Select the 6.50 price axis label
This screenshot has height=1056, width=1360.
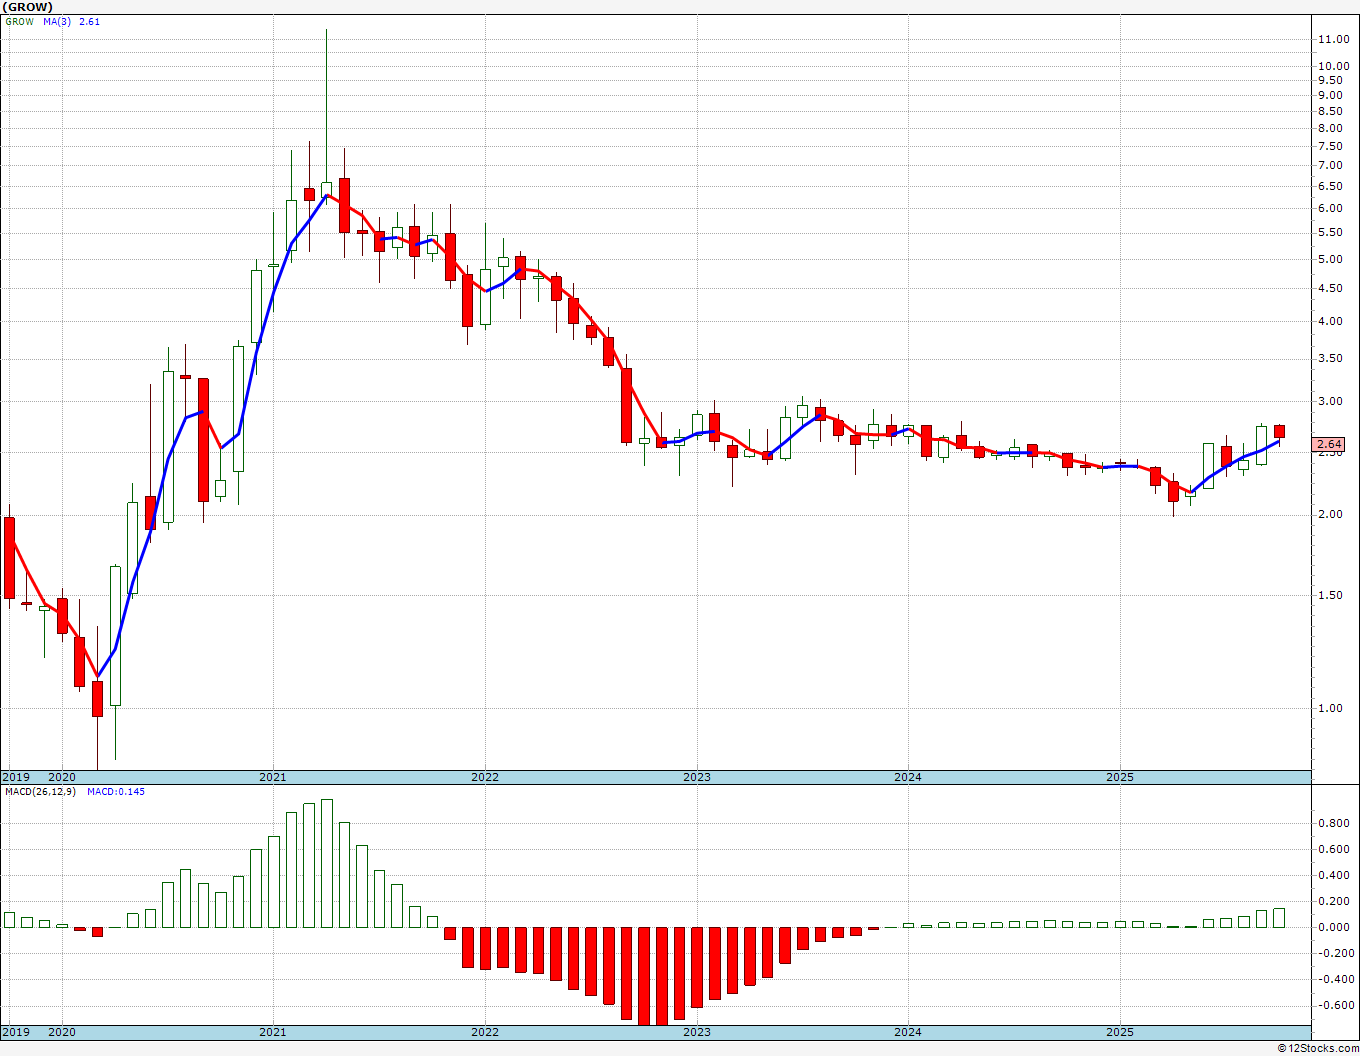[x=1329, y=187]
